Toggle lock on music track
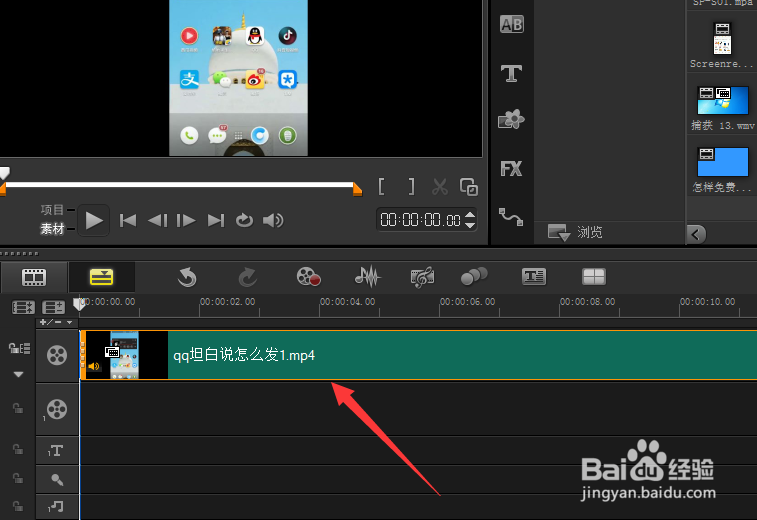This screenshot has height=520, width=757. (x=18, y=506)
